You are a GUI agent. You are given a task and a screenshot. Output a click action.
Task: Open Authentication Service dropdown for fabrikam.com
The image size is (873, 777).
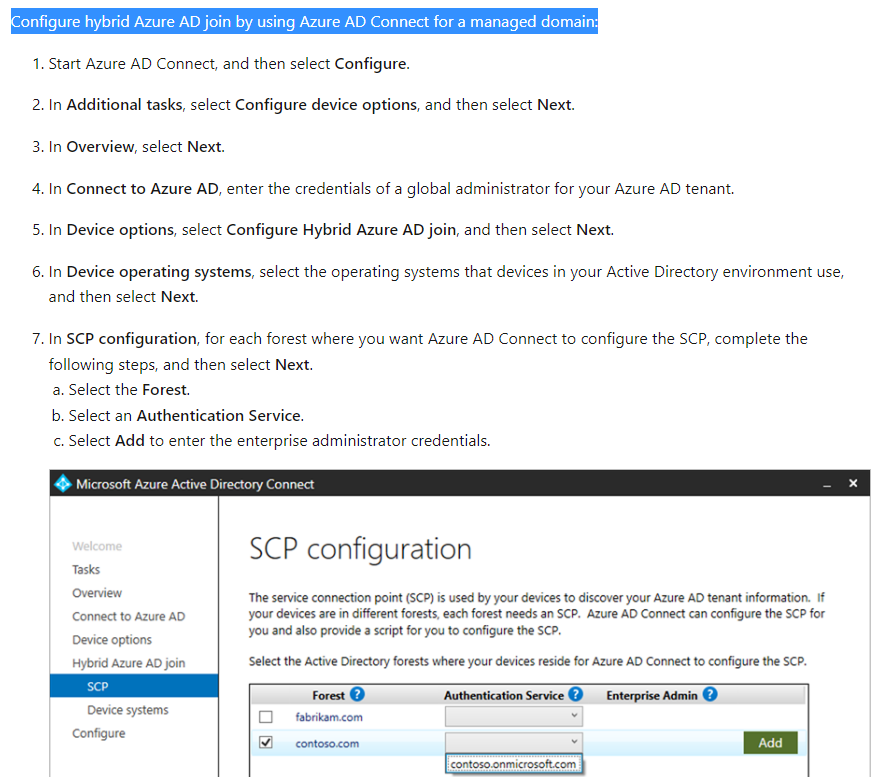point(513,715)
